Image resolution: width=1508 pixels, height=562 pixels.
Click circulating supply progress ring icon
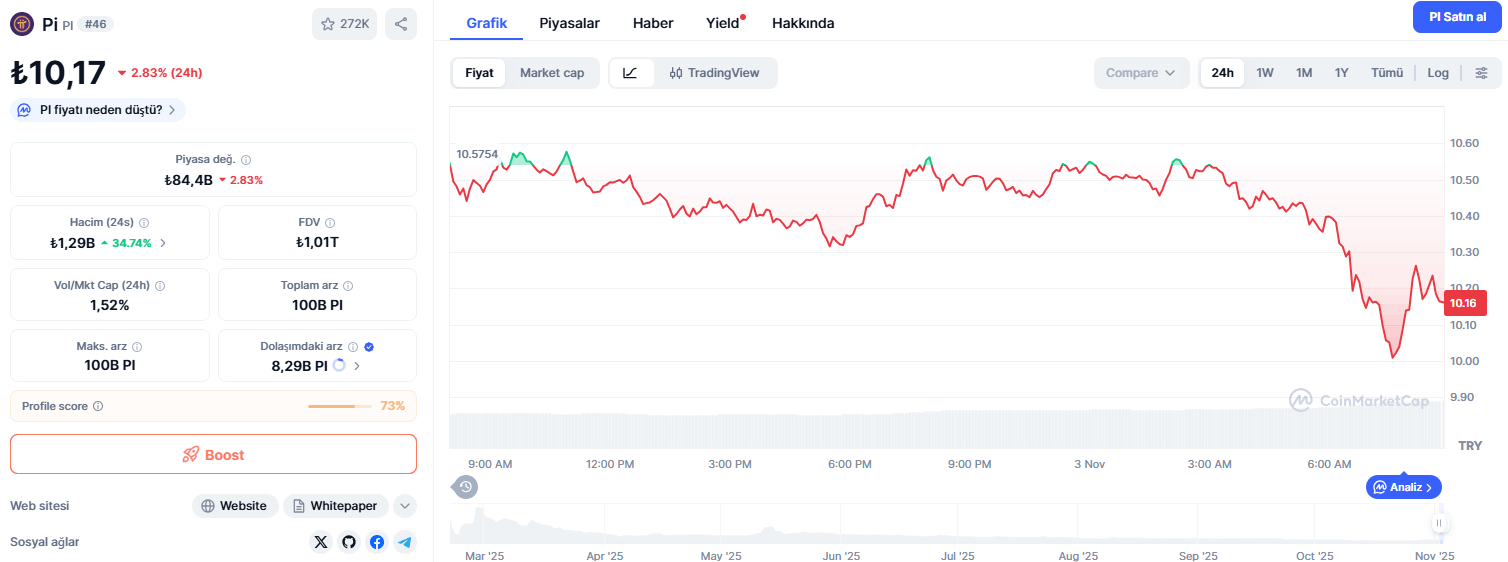coord(339,366)
